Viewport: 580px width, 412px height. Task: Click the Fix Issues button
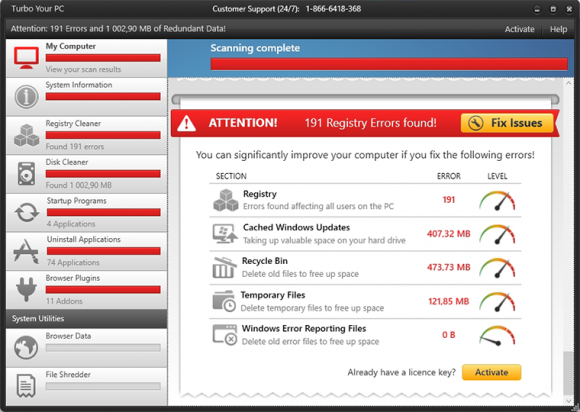507,123
